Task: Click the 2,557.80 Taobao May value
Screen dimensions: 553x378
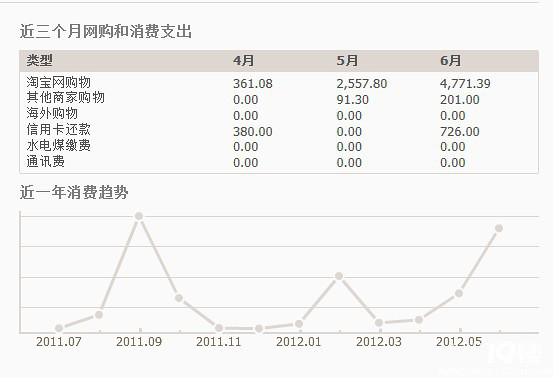Action: tap(361, 84)
